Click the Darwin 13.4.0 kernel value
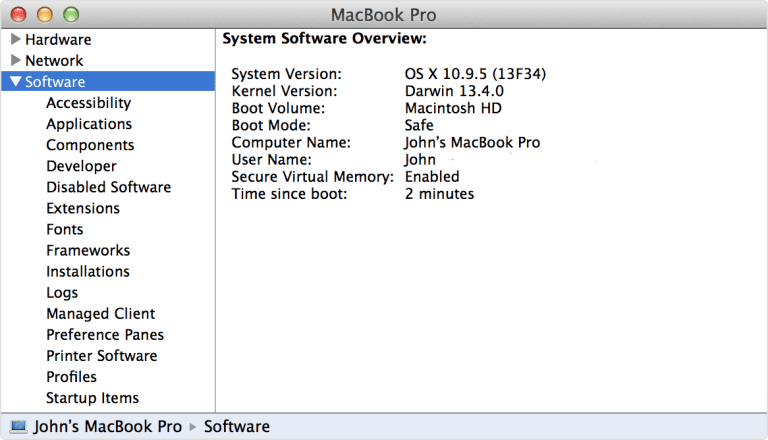Viewport: 768px width, 440px height. [x=454, y=91]
